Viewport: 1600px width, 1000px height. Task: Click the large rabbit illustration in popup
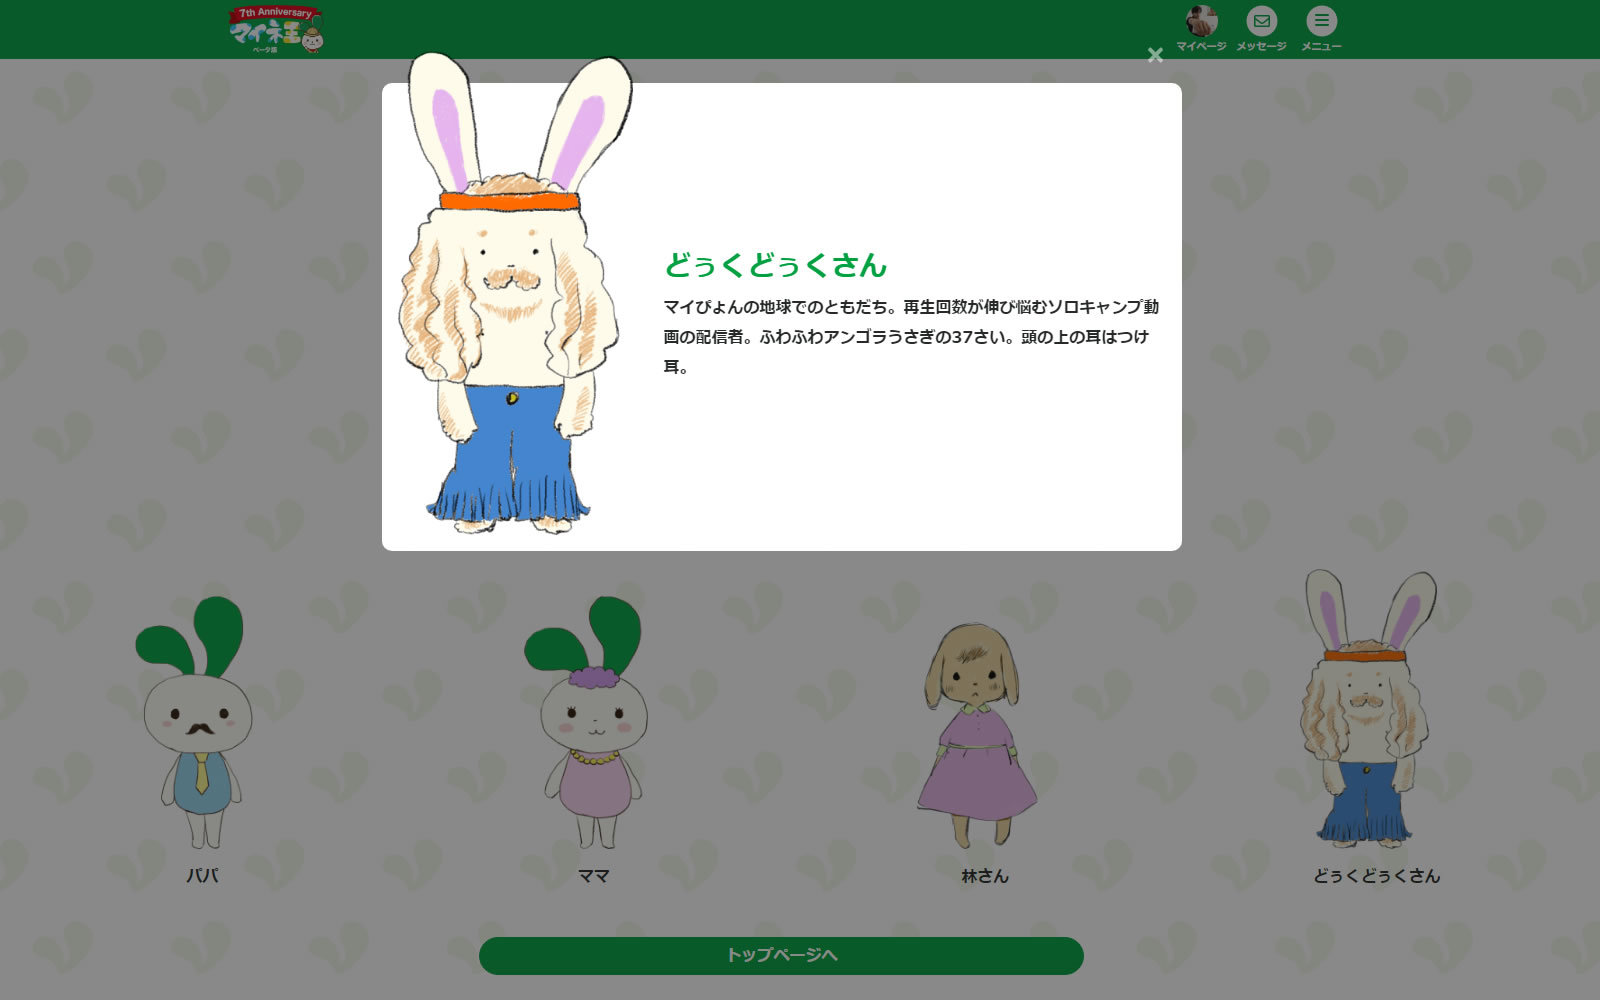click(515, 292)
